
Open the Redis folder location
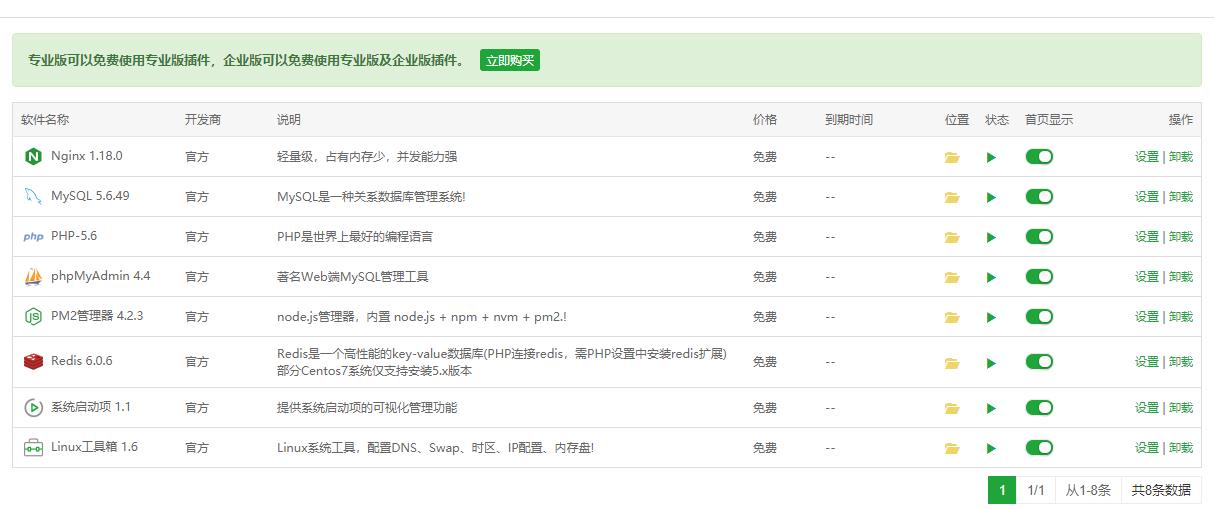click(x=952, y=362)
